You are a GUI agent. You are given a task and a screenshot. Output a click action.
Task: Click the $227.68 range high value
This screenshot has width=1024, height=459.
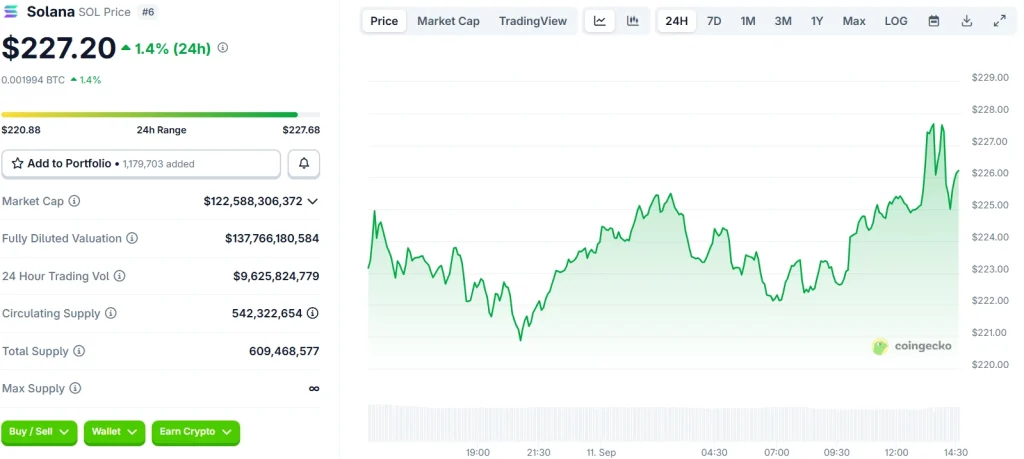pos(301,130)
